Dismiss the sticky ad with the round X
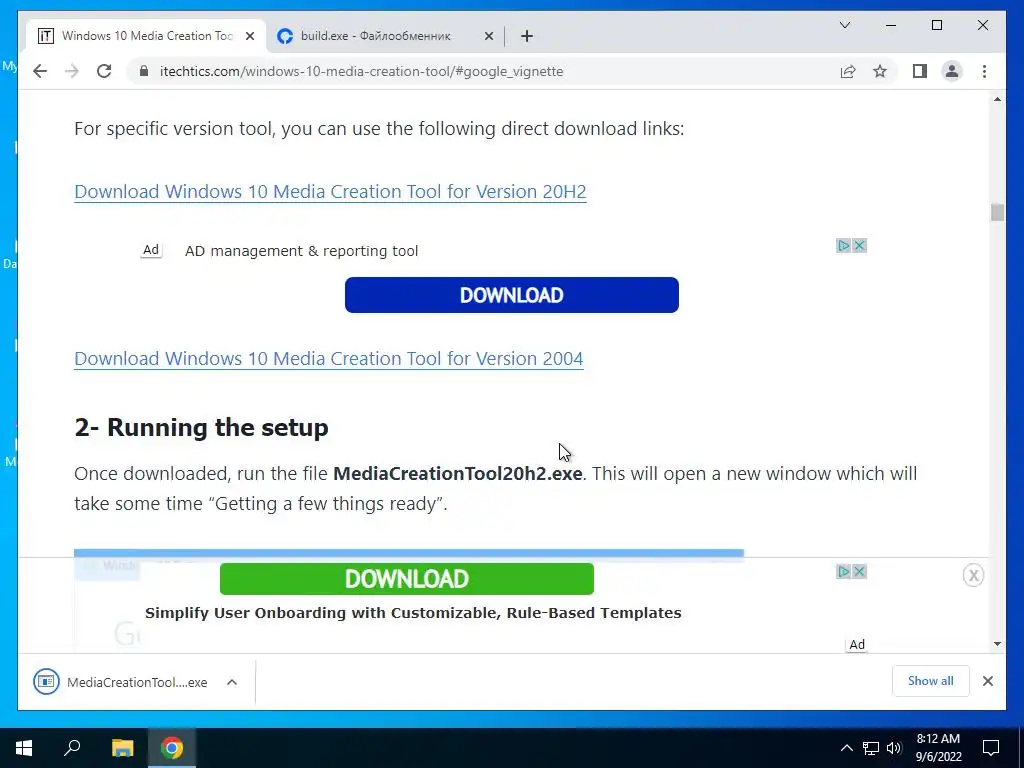The height and width of the screenshot is (768, 1024). (x=973, y=575)
